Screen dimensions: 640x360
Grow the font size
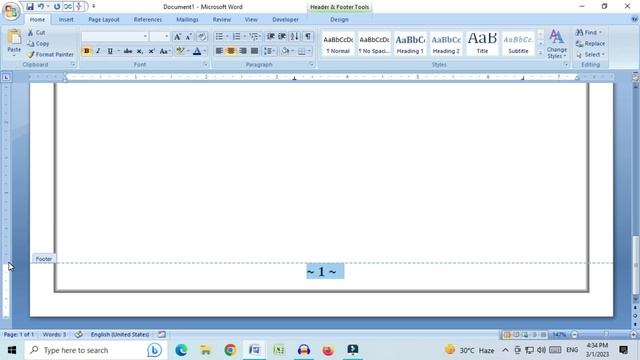point(177,37)
